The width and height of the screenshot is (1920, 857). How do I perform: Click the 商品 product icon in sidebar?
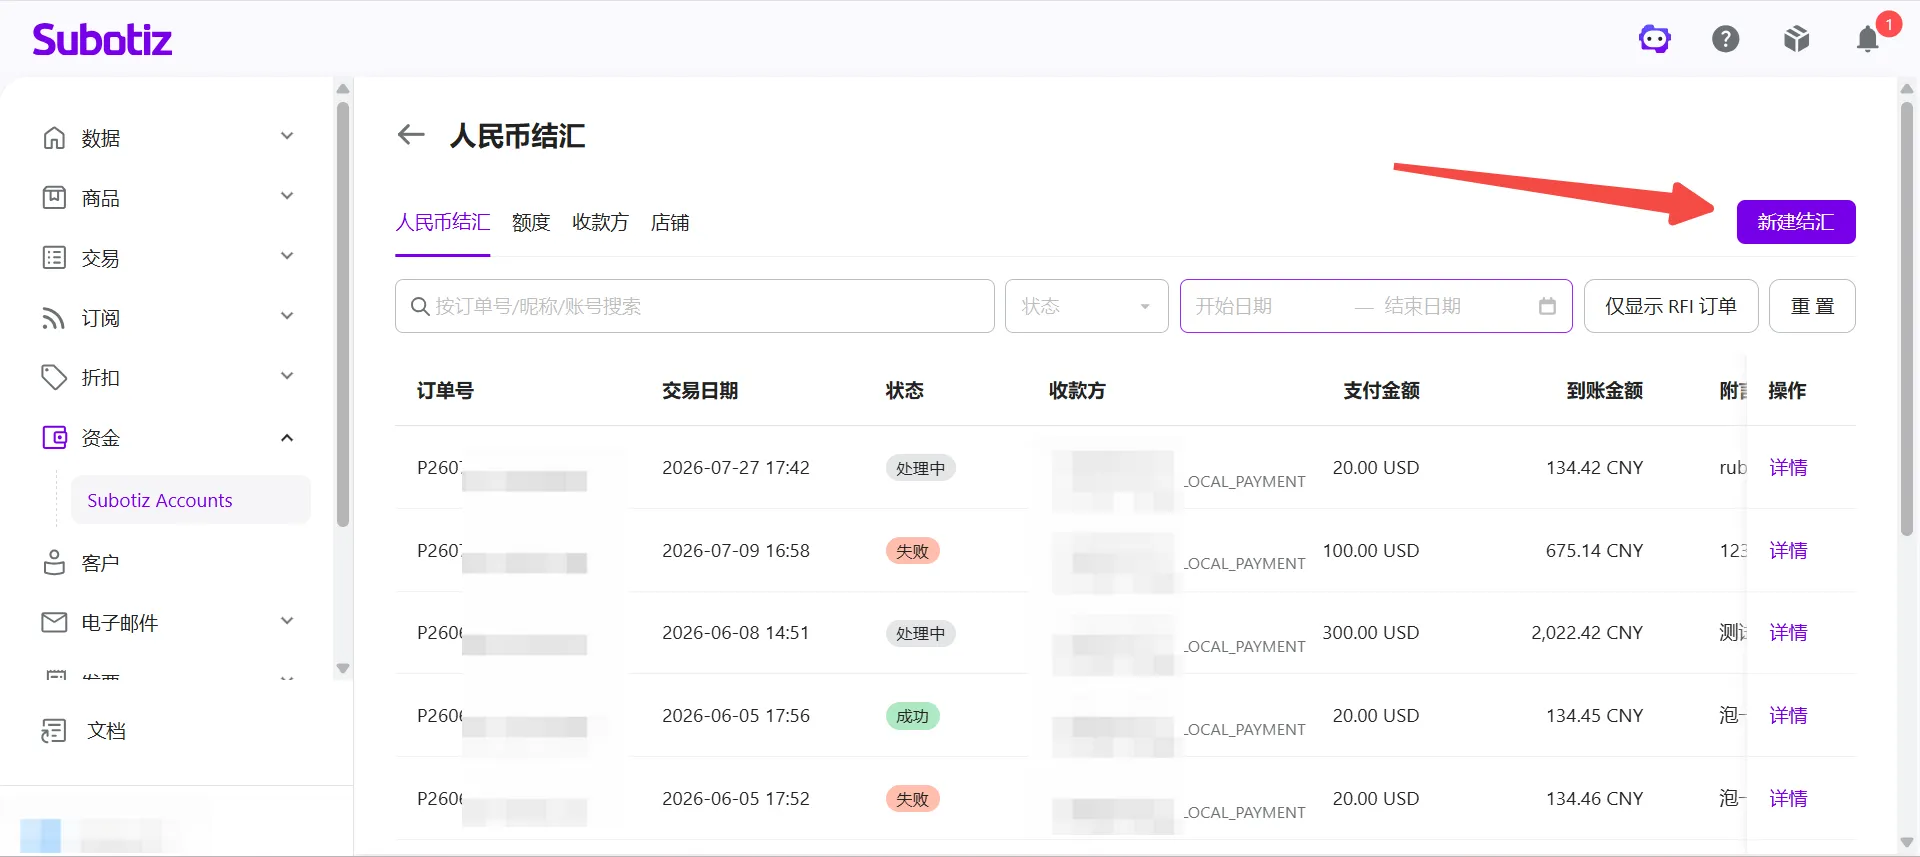[54, 198]
